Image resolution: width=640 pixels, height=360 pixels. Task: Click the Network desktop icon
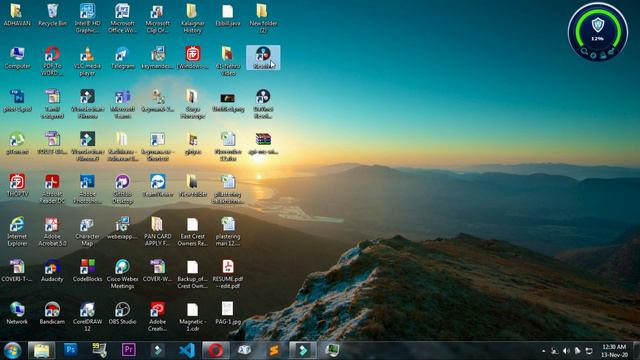[x=17, y=313]
